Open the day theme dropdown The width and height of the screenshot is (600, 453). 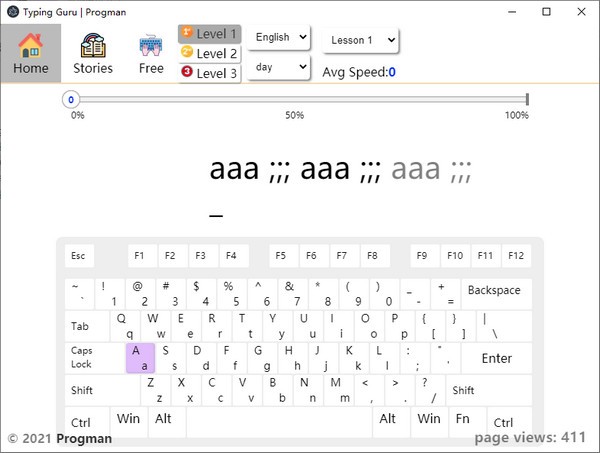pyautogui.click(x=279, y=67)
